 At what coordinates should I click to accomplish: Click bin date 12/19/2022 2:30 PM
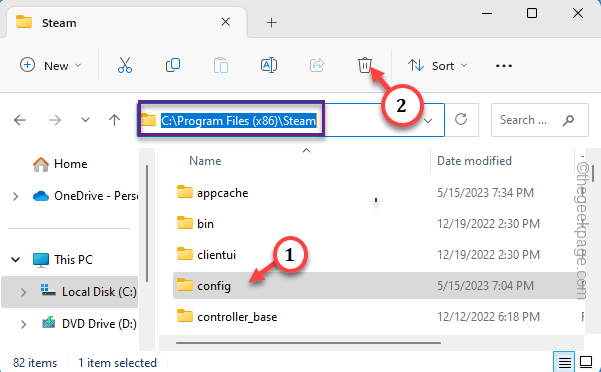(488, 224)
